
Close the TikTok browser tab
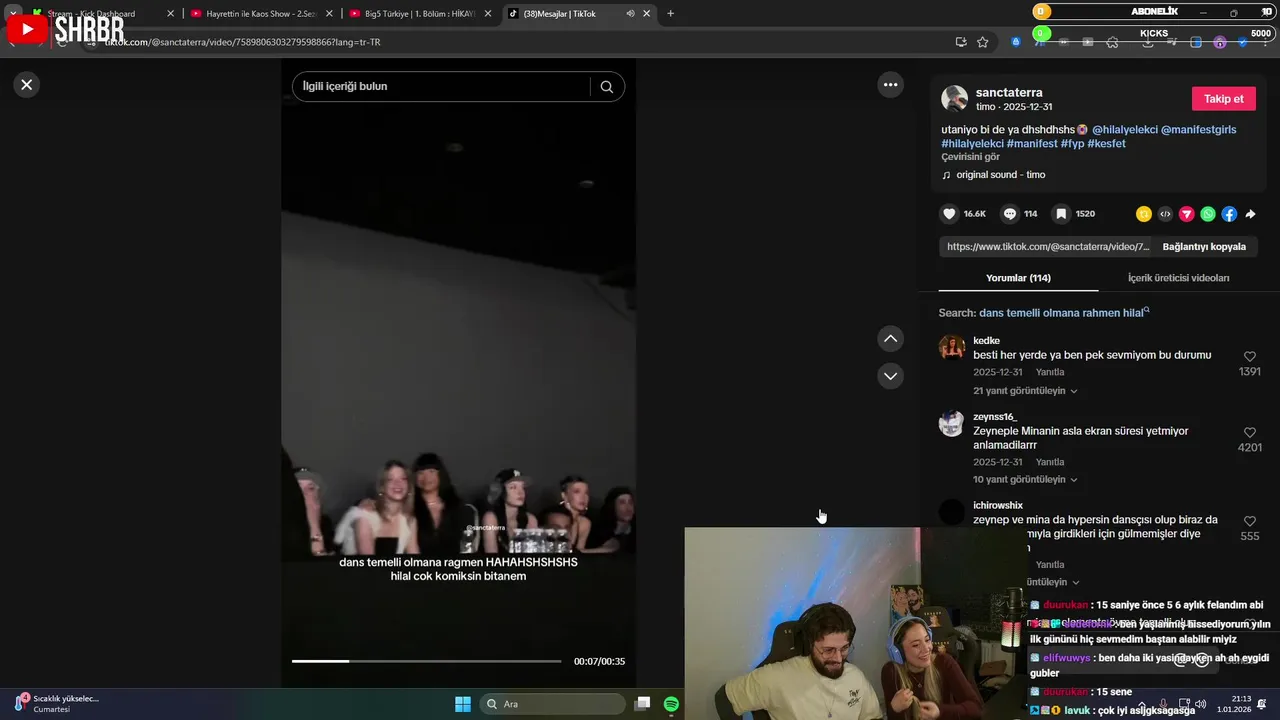(647, 14)
